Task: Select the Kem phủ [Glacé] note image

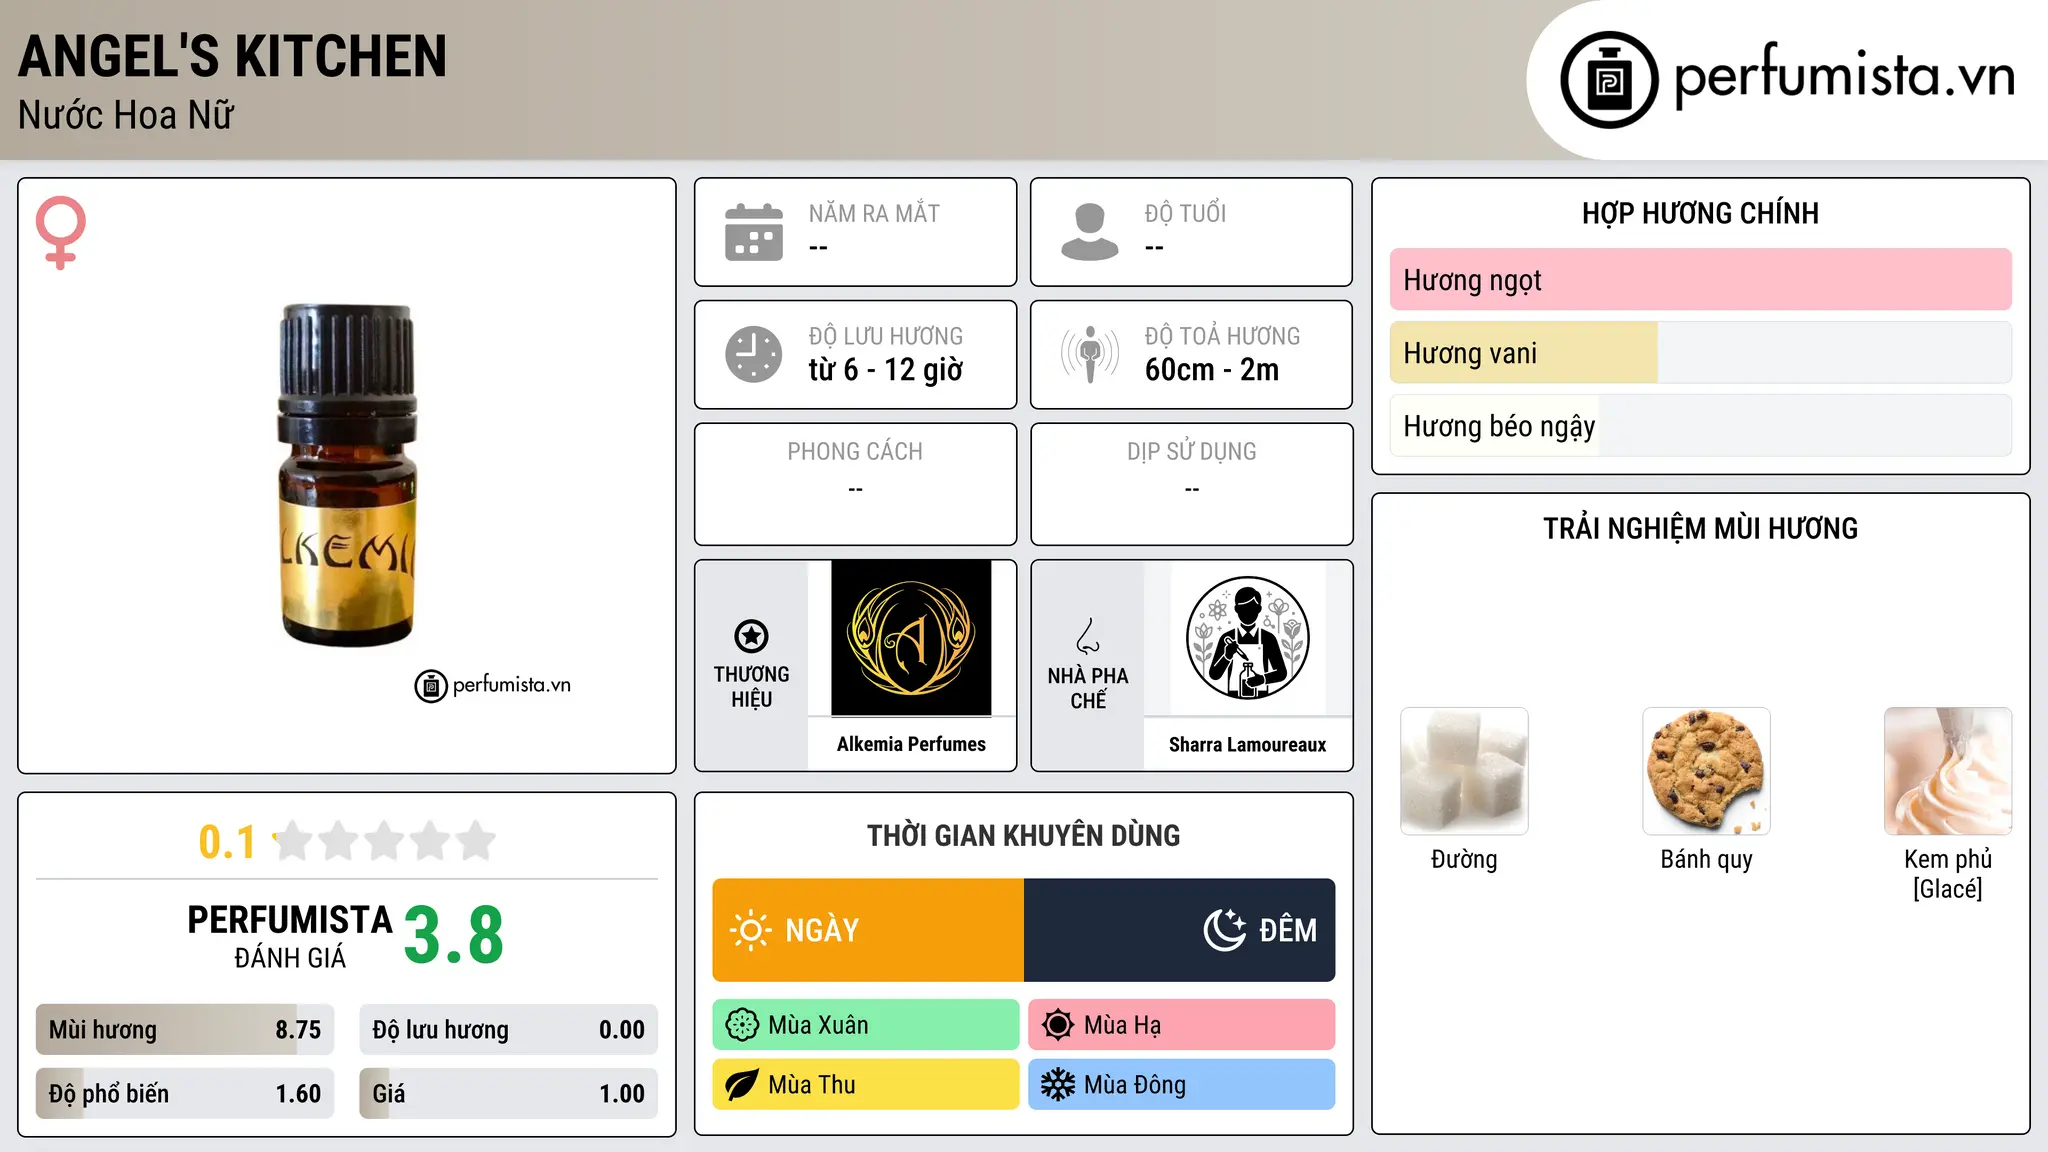Action: tap(1948, 771)
